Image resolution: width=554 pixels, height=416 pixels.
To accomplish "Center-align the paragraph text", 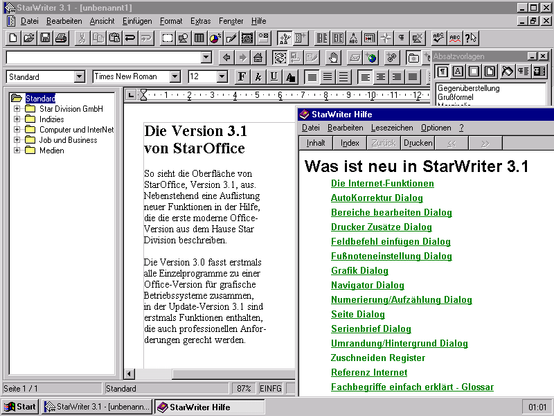I will [x=381, y=77].
